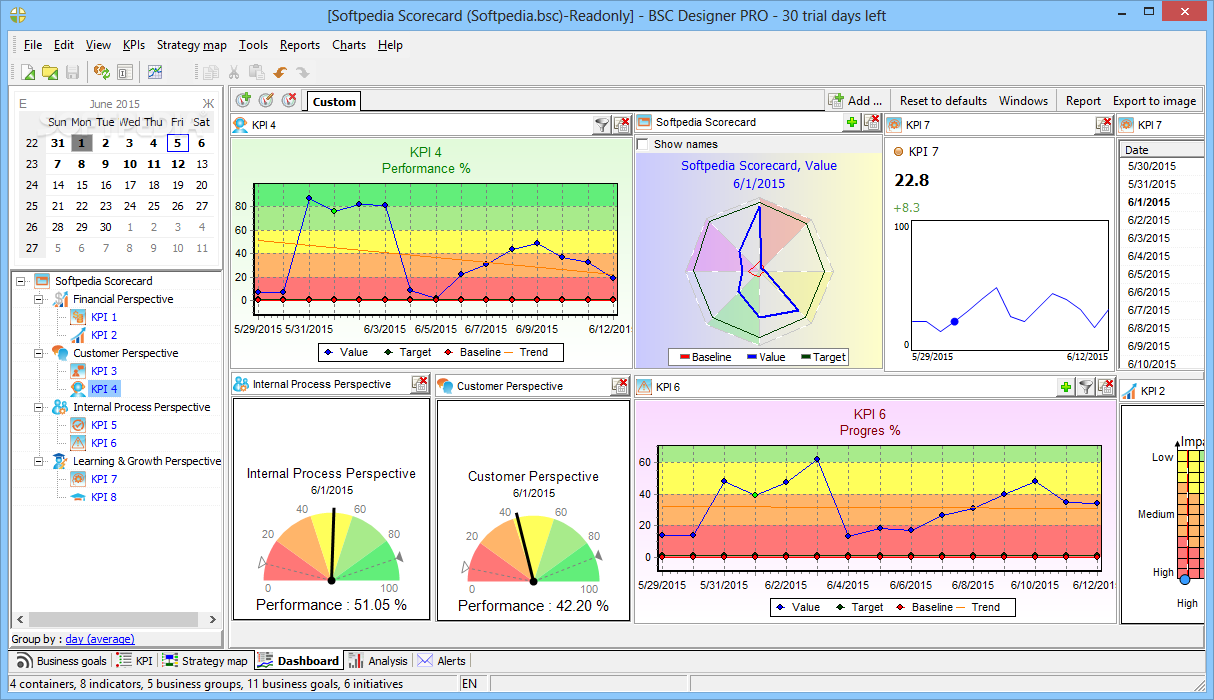
Task: Switch to the Analysis tab
Action: point(379,661)
